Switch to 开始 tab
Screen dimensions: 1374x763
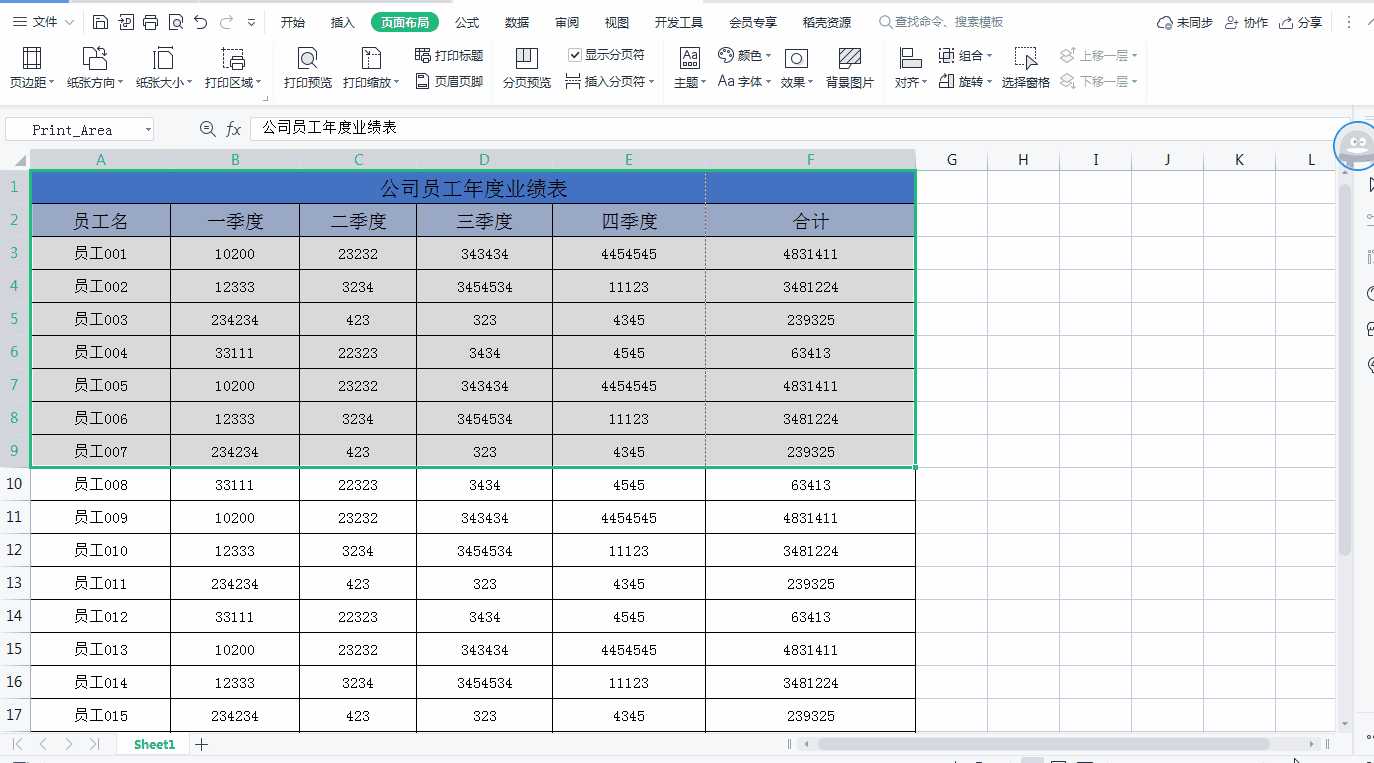[292, 22]
